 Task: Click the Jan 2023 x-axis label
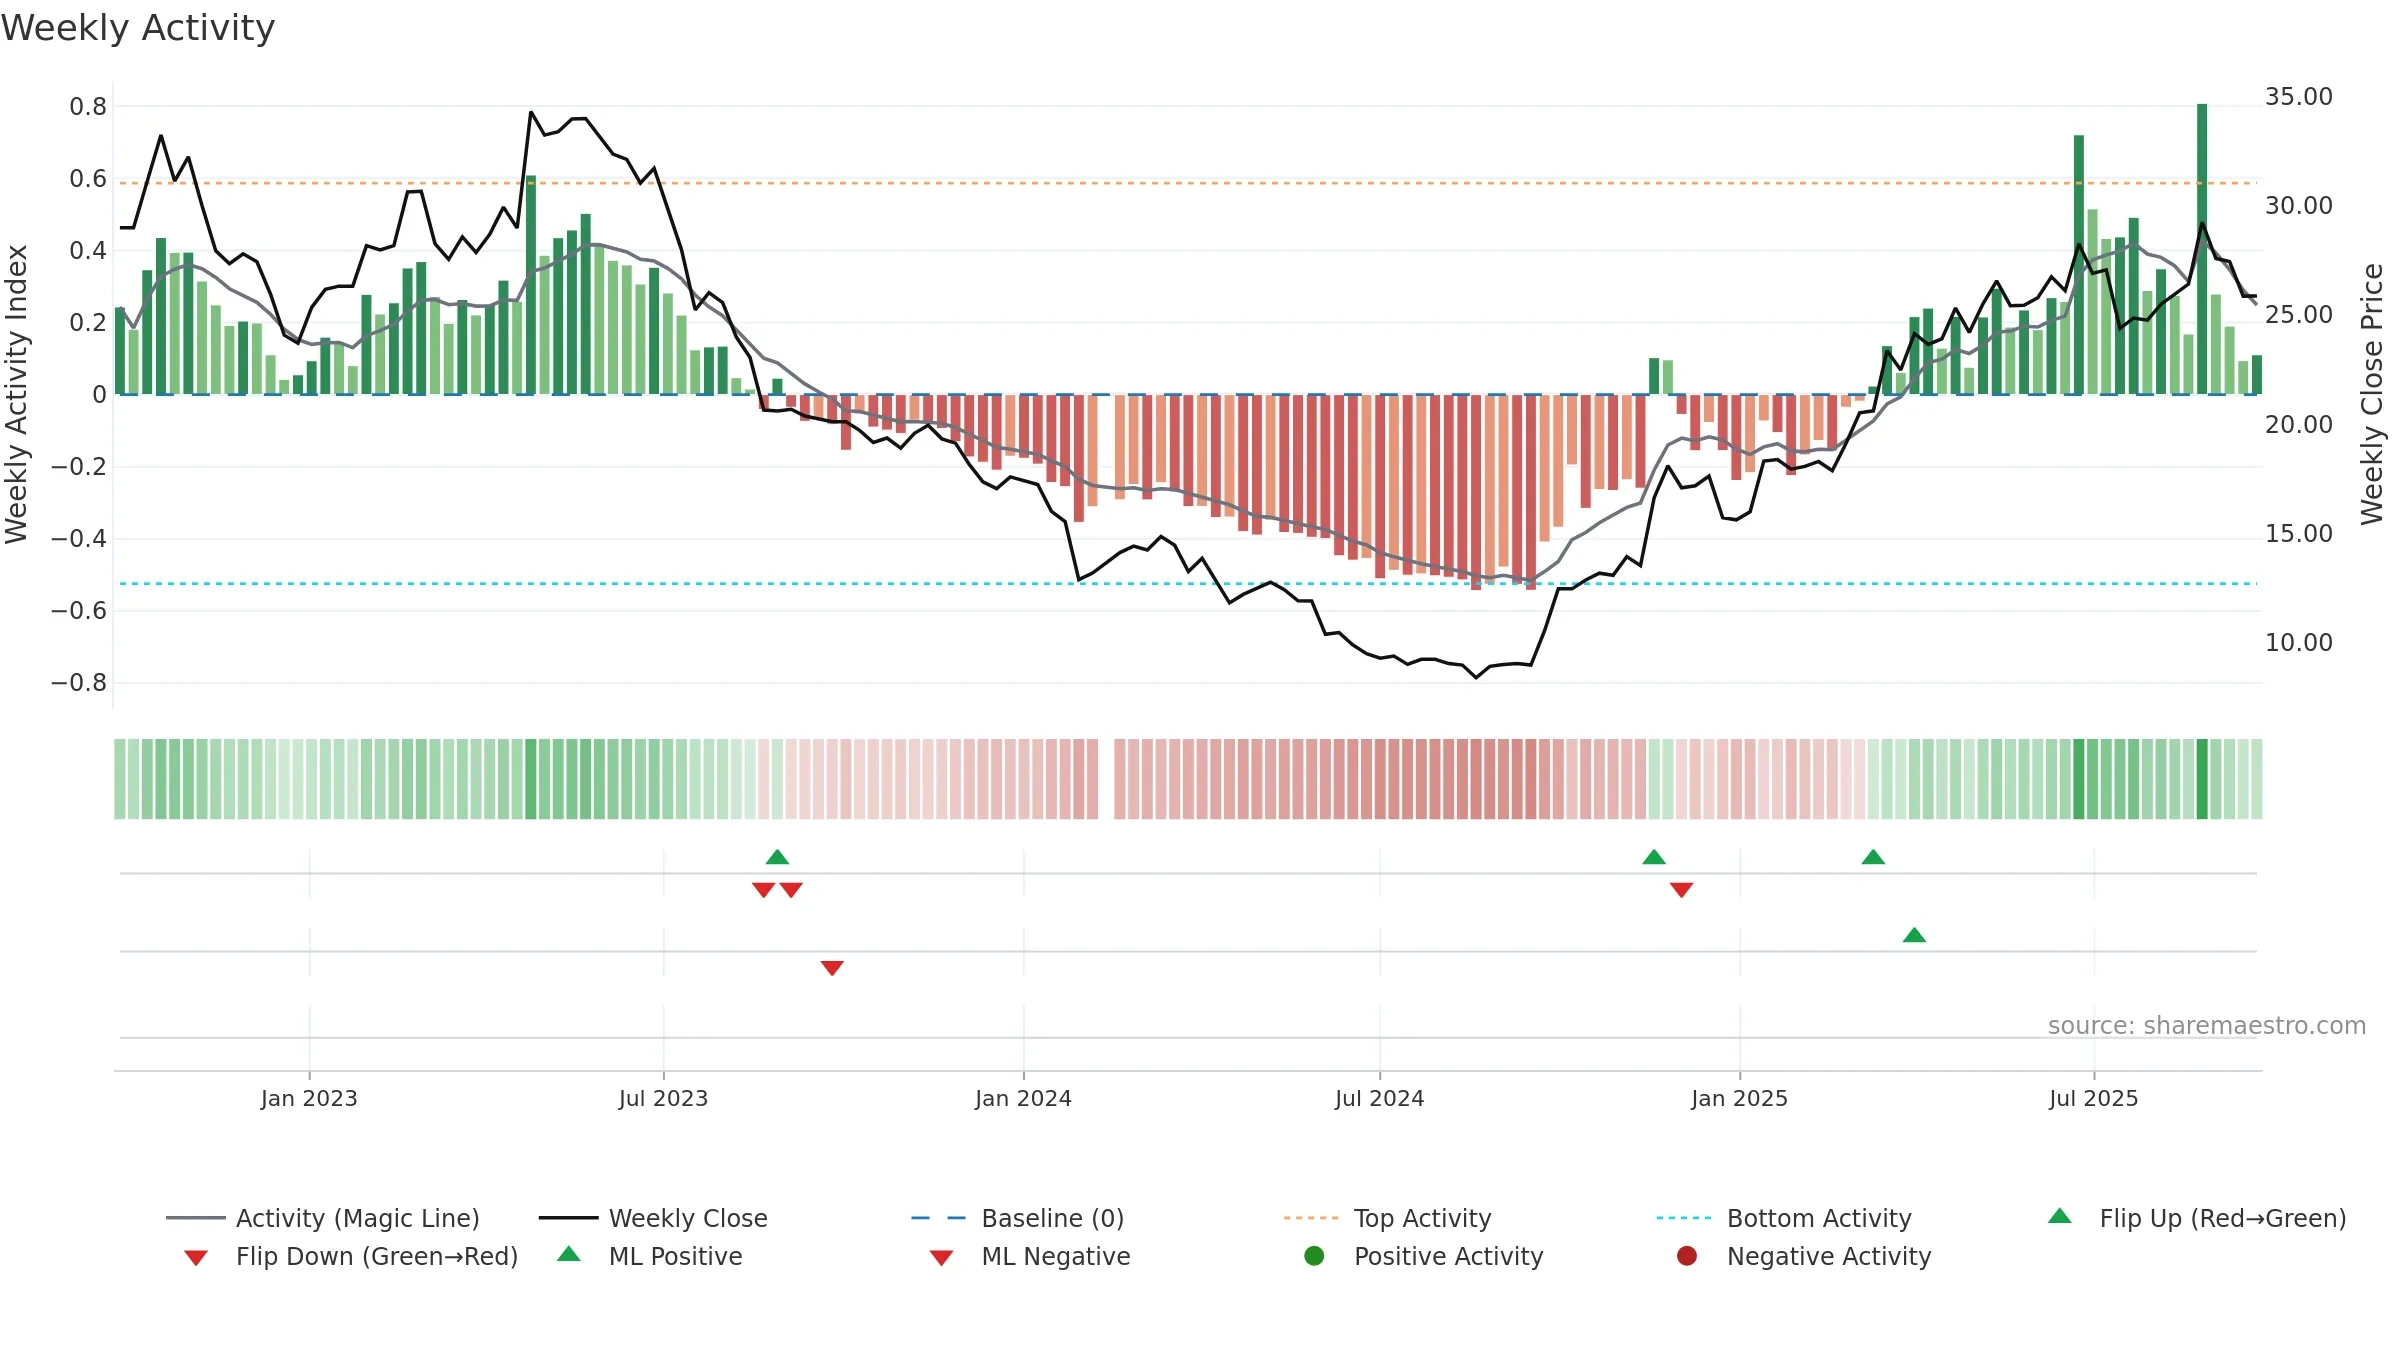point(309,1098)
